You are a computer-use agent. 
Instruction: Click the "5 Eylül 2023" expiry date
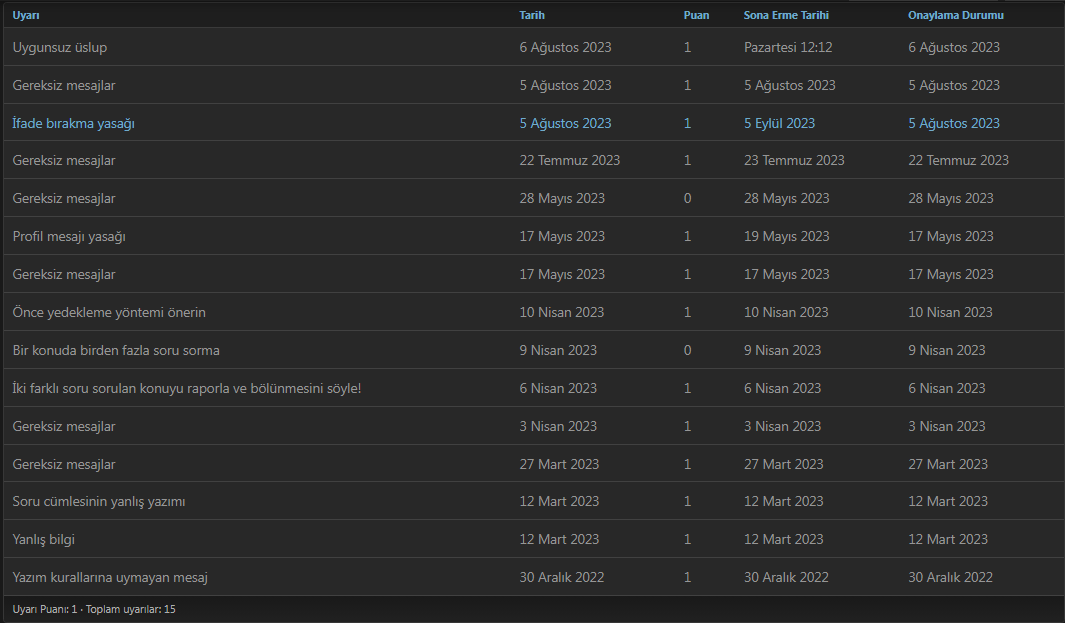(x=779, y=124)
